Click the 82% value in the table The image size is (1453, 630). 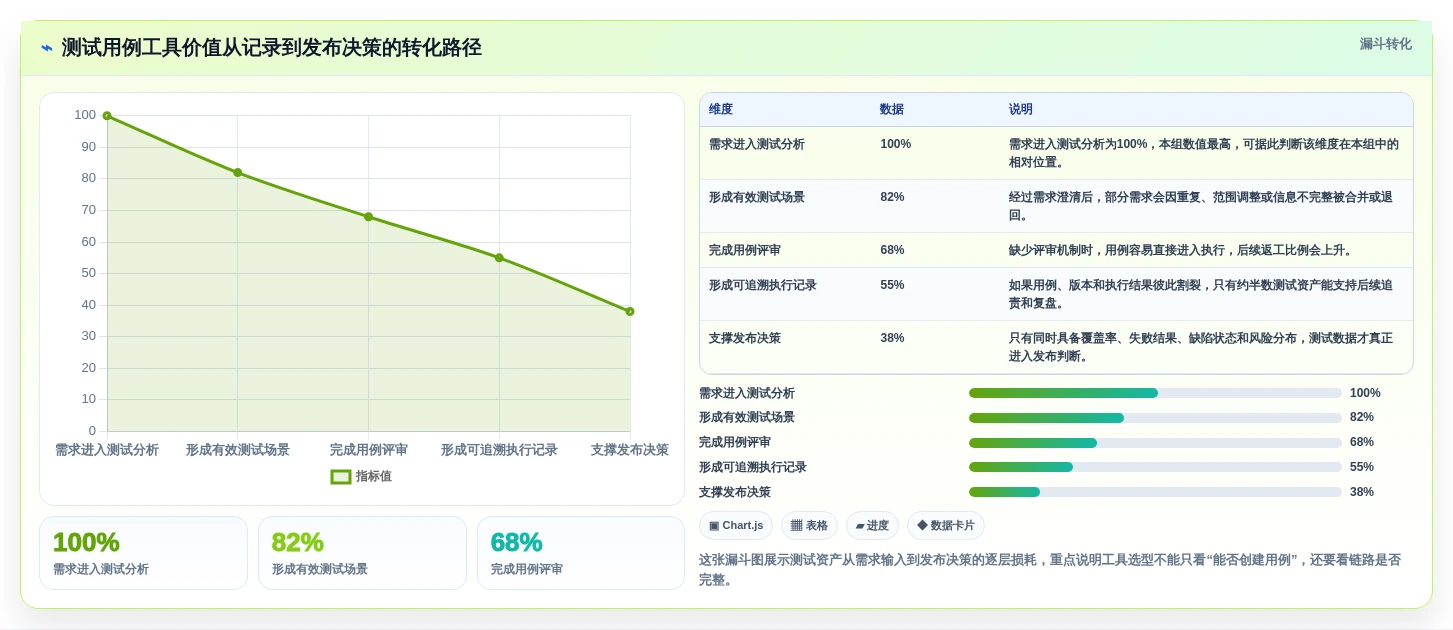click(892, 197)
